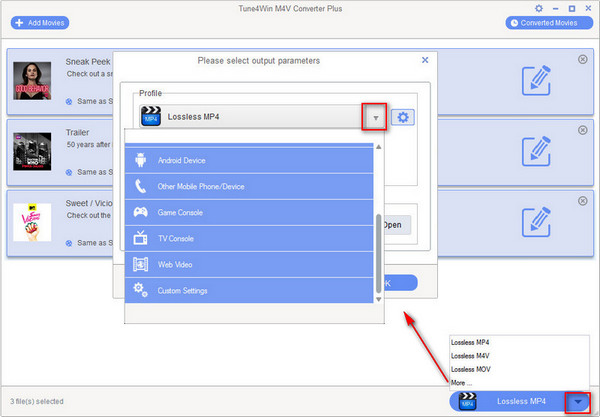Image resolution: width=600 pixels, height=417 pixels.
Task: Open the Converted Movies list
Action: point(549,23)
